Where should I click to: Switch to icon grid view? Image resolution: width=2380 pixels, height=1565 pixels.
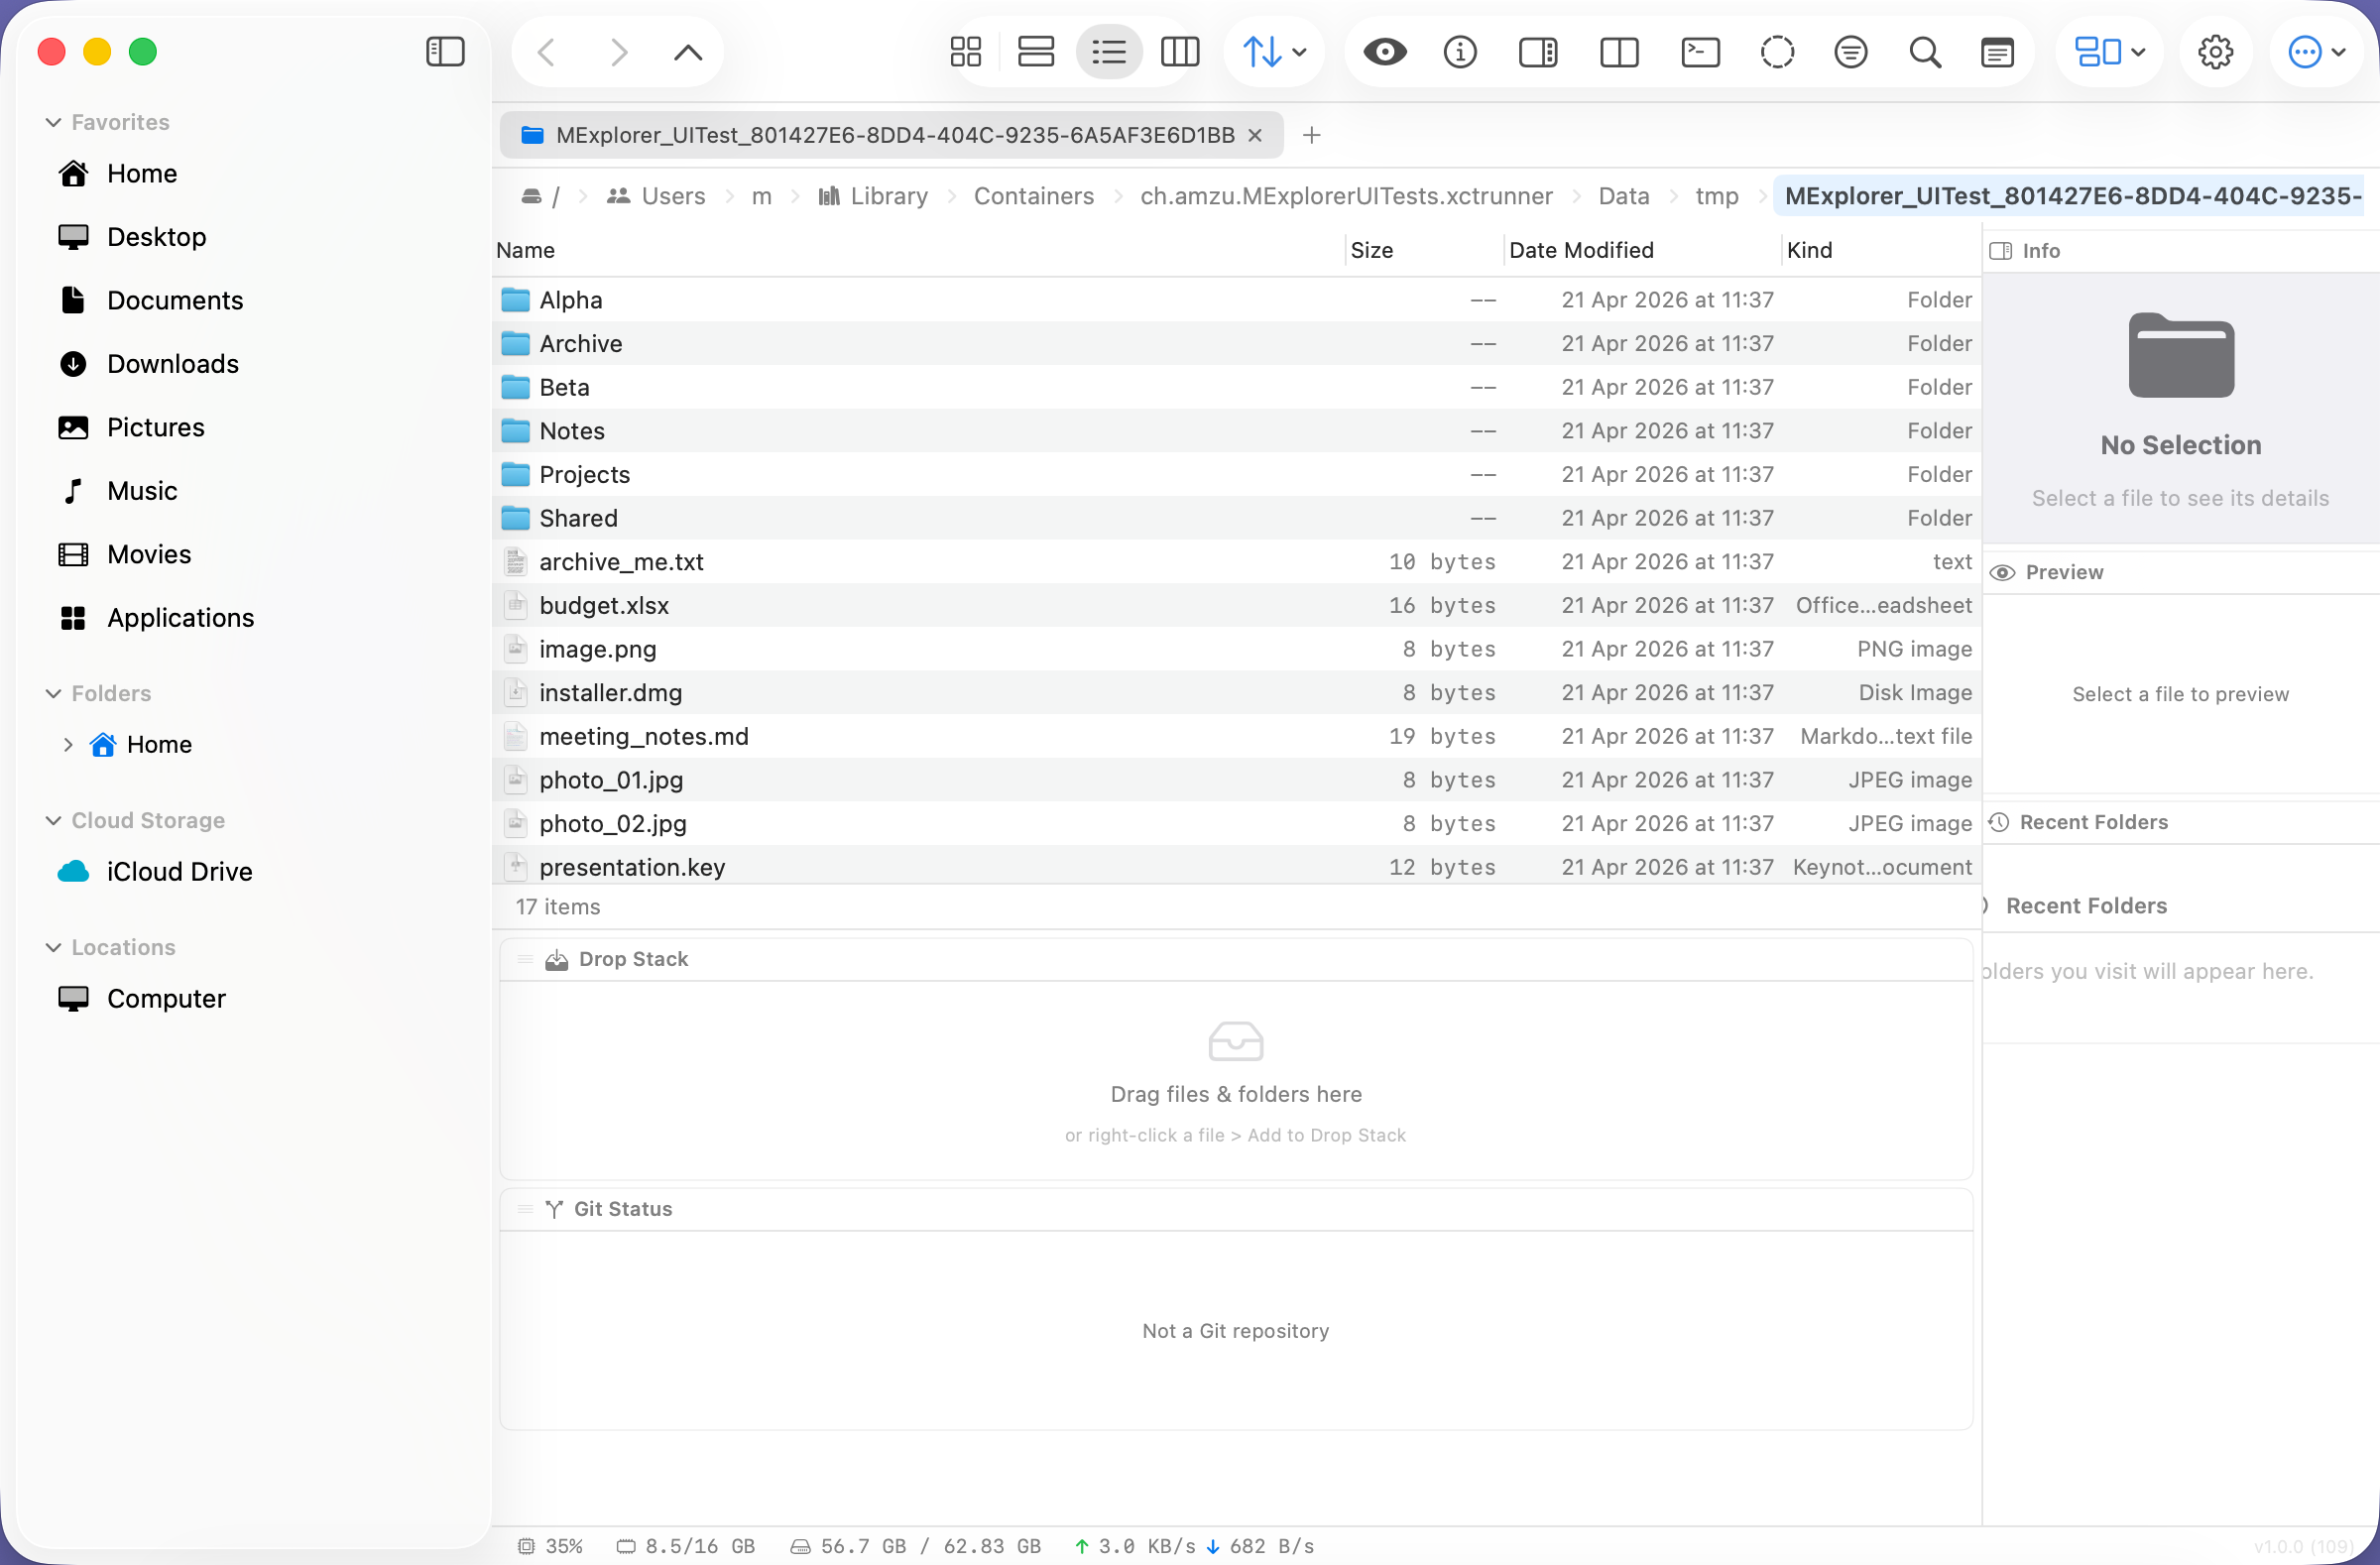click(966, 52)
